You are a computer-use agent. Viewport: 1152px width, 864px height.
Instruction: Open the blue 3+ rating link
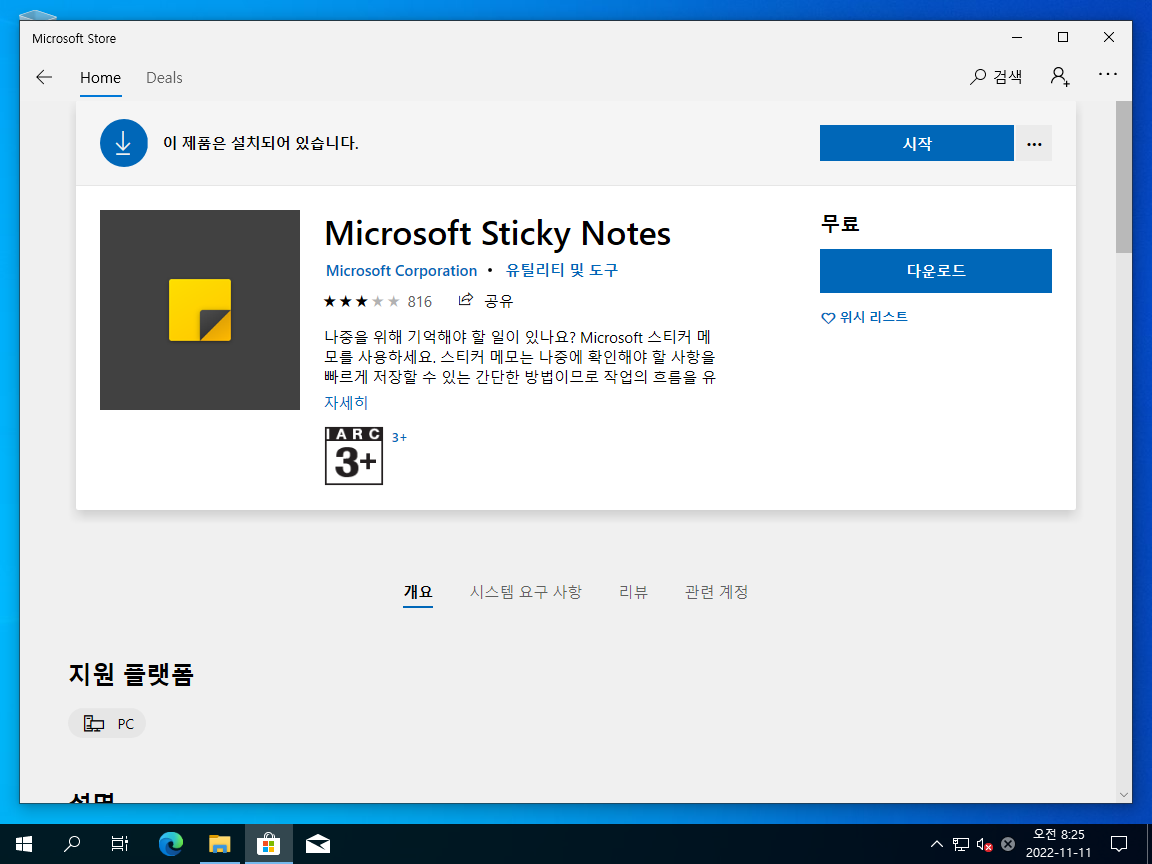(399, 437)
